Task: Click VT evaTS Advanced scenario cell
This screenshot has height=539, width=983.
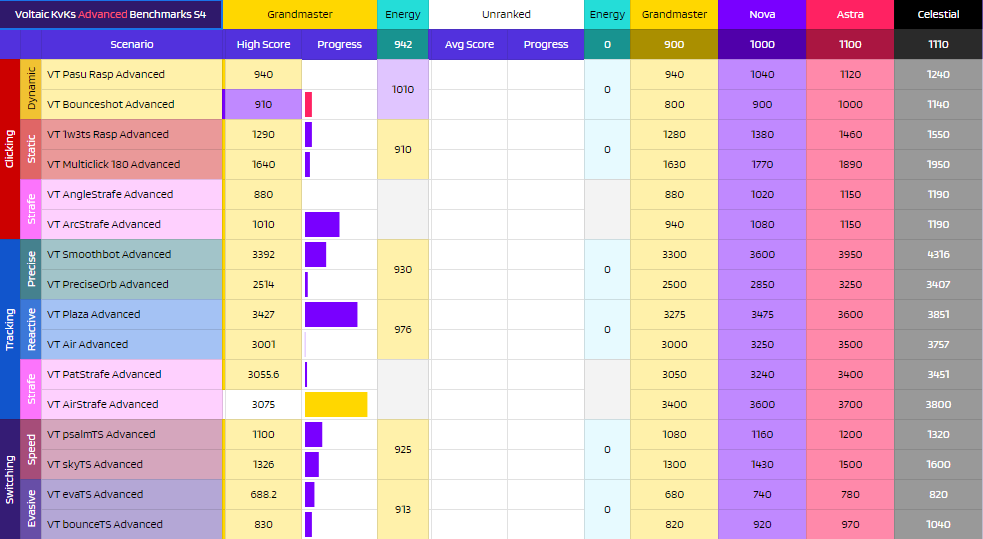Action: (132, 495)
